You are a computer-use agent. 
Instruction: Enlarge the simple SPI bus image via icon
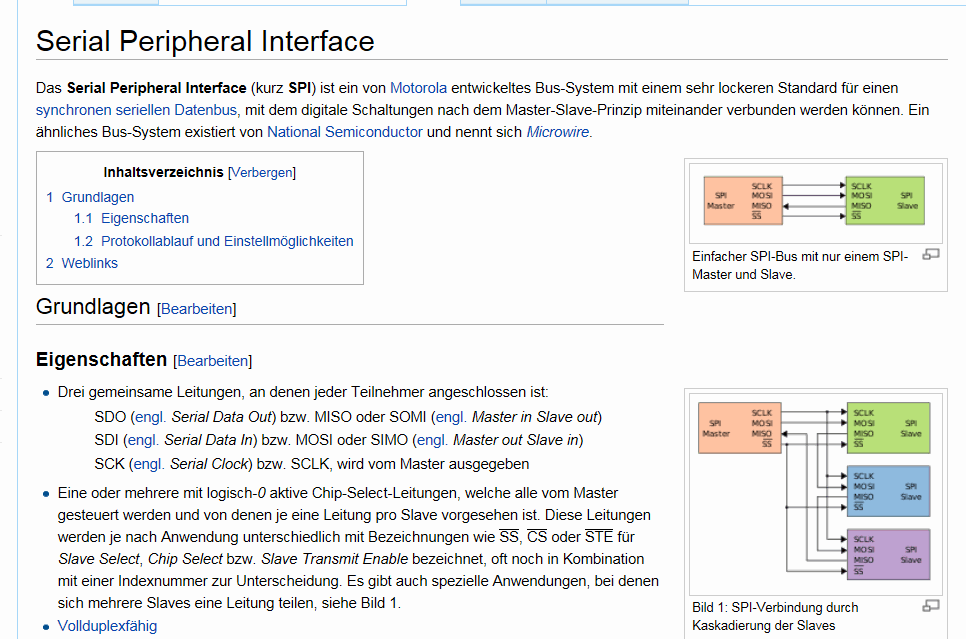(x=930, y=254)
